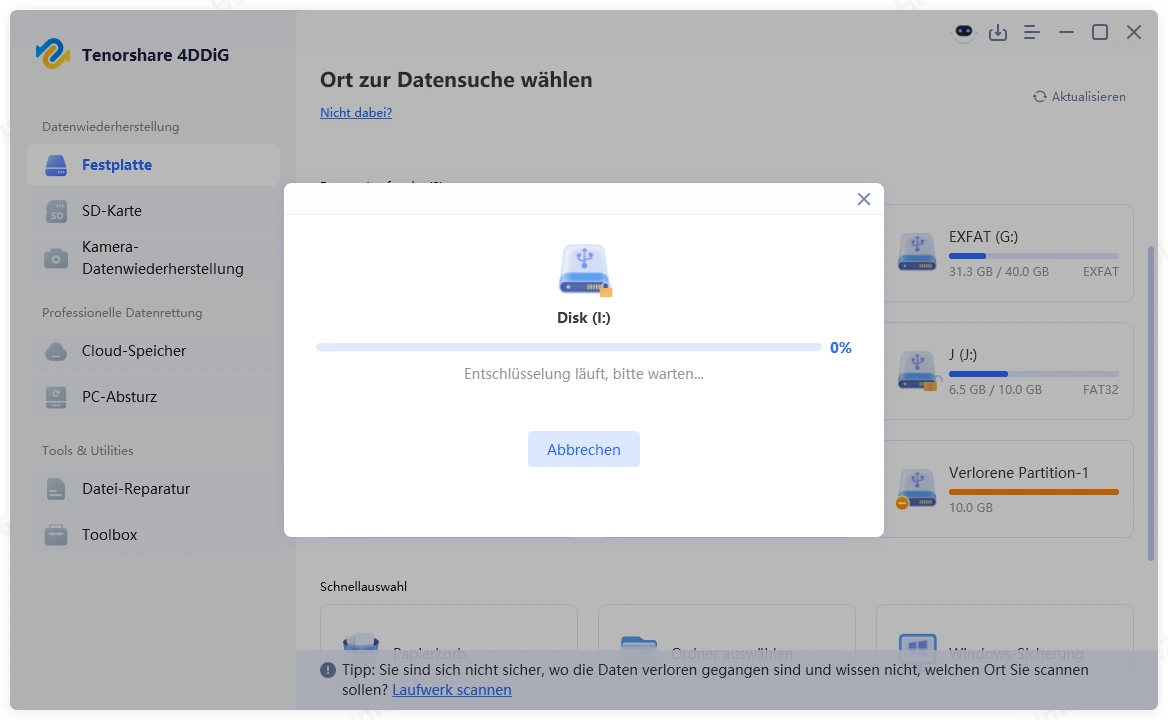Click the 'Nicht dabei?' link
This screenshot has height=720, width=1168.
356,113
